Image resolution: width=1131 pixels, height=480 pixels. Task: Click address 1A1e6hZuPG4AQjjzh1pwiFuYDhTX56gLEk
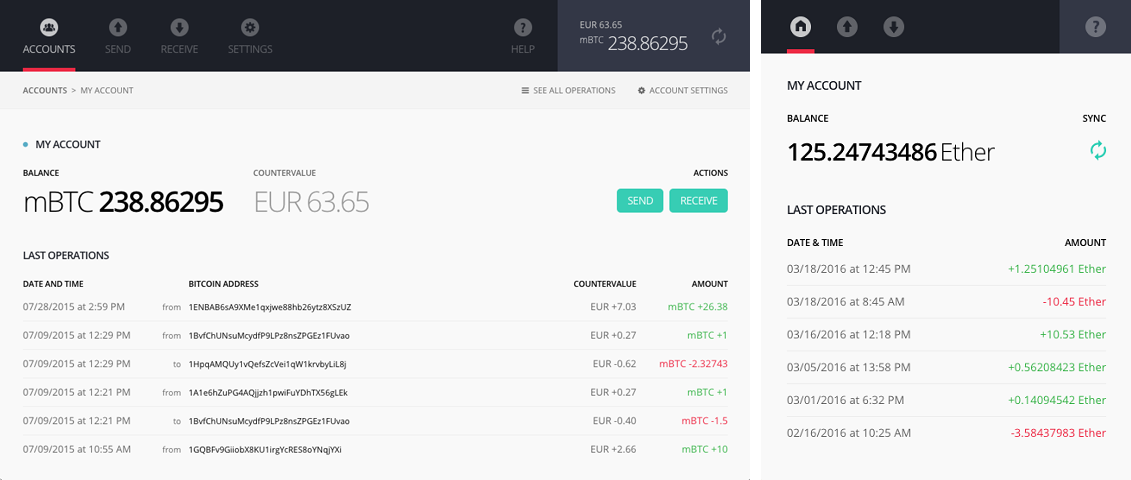tap(268, 393)
